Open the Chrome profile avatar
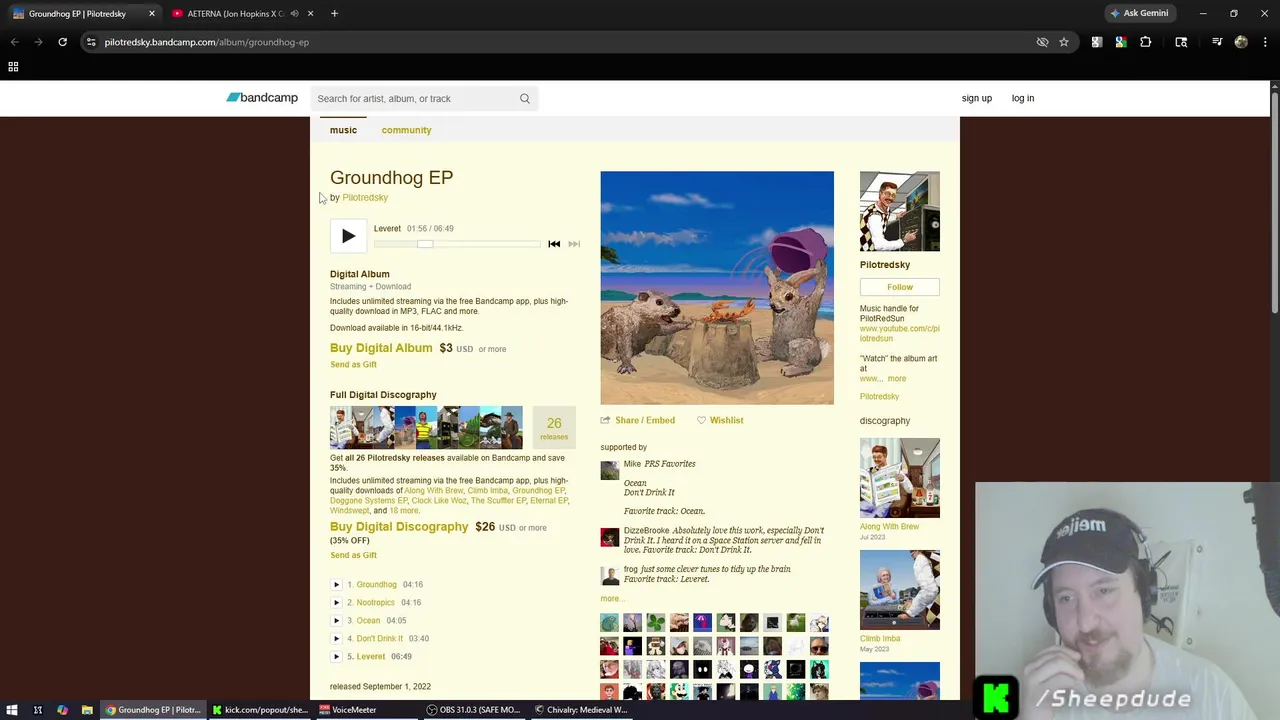The image size is (1280, 720). (1241, 42)
